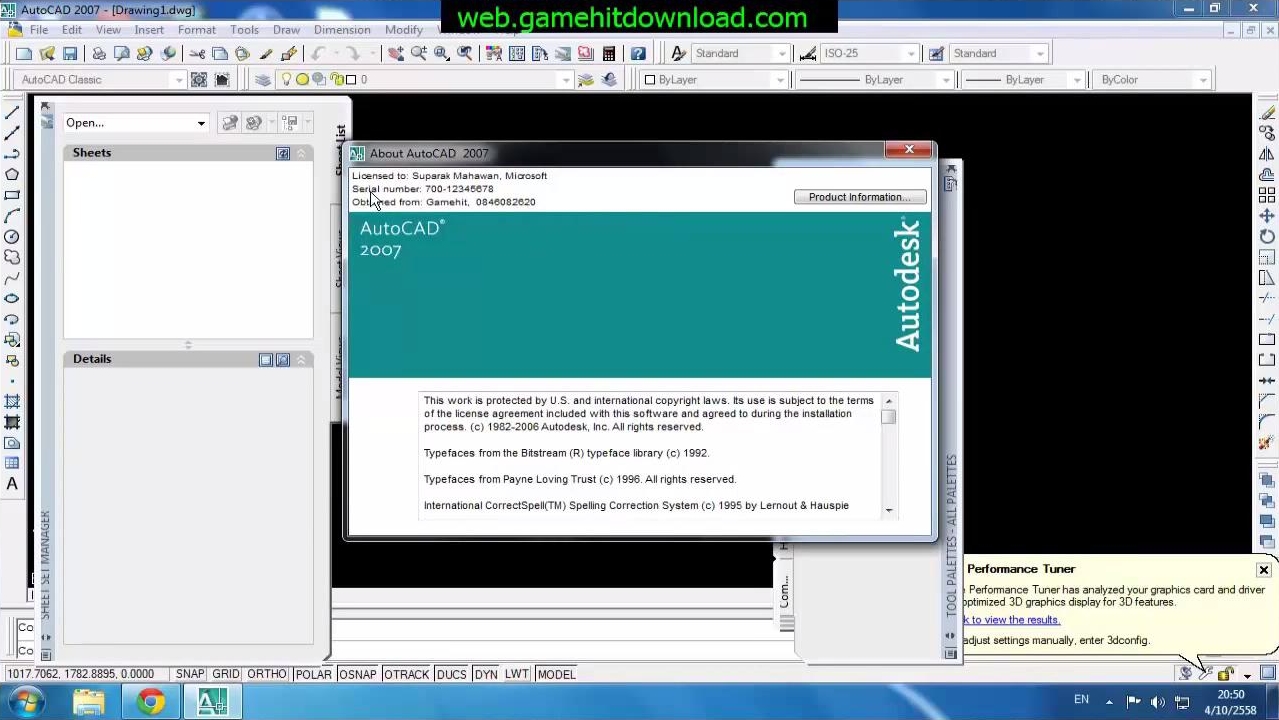Collapse the Sheets panel chevron
The width and height of the screenshot is (1279, 720).
(301, 153)
